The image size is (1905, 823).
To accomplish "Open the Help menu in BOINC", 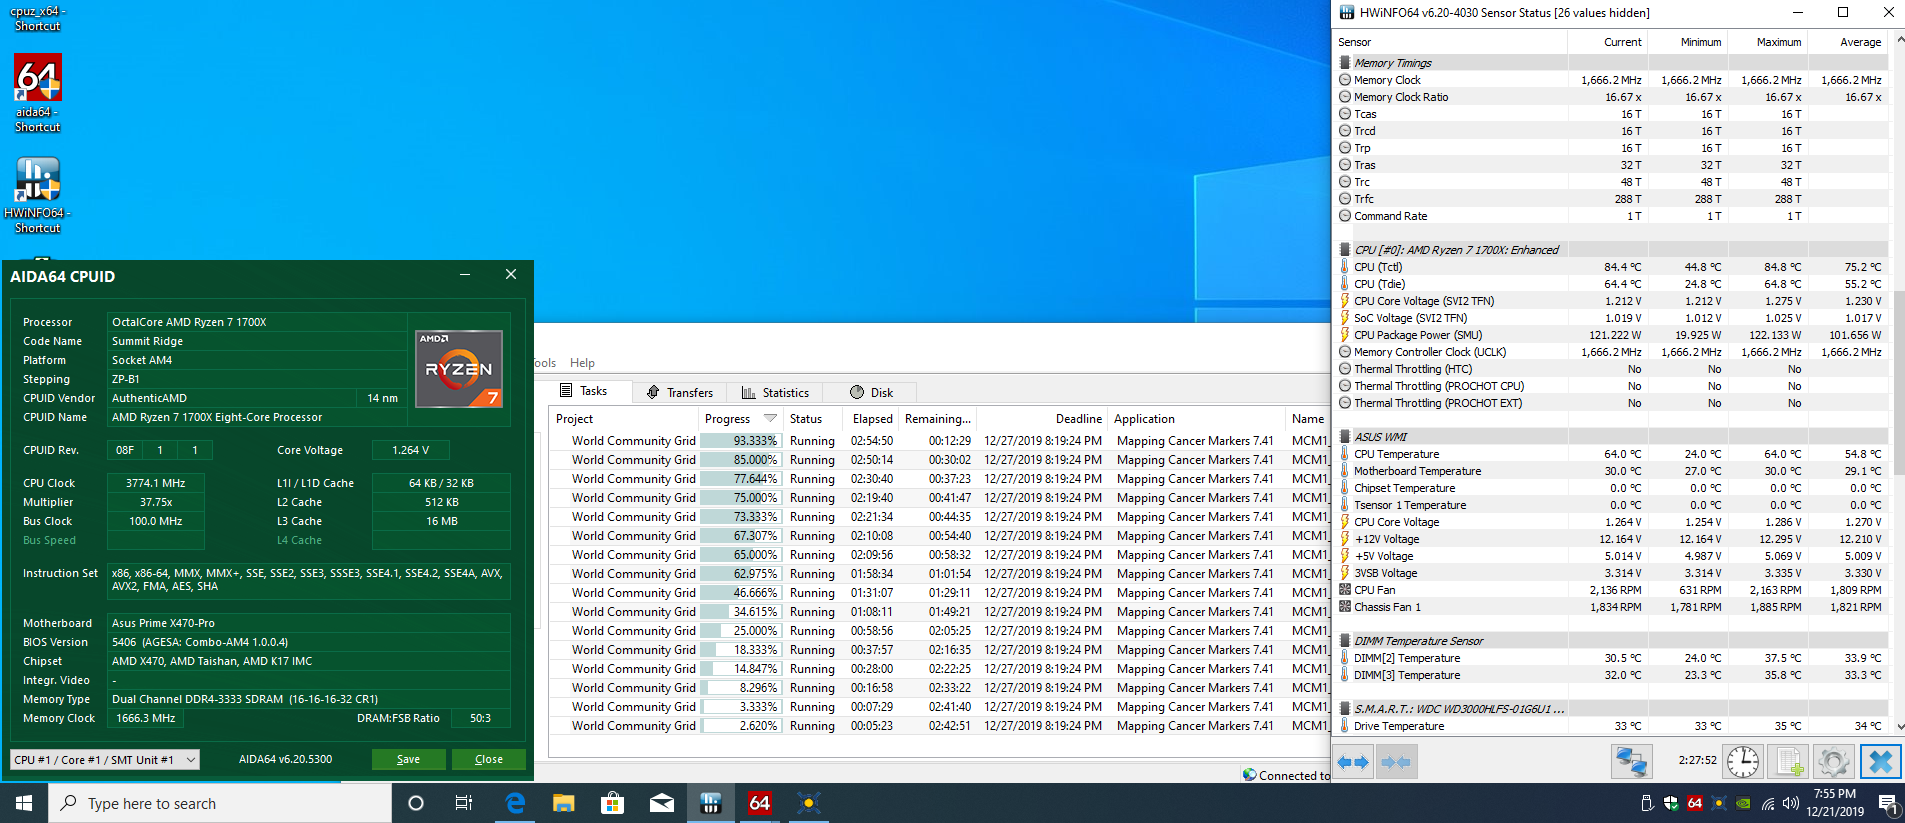I will (582, 363).
